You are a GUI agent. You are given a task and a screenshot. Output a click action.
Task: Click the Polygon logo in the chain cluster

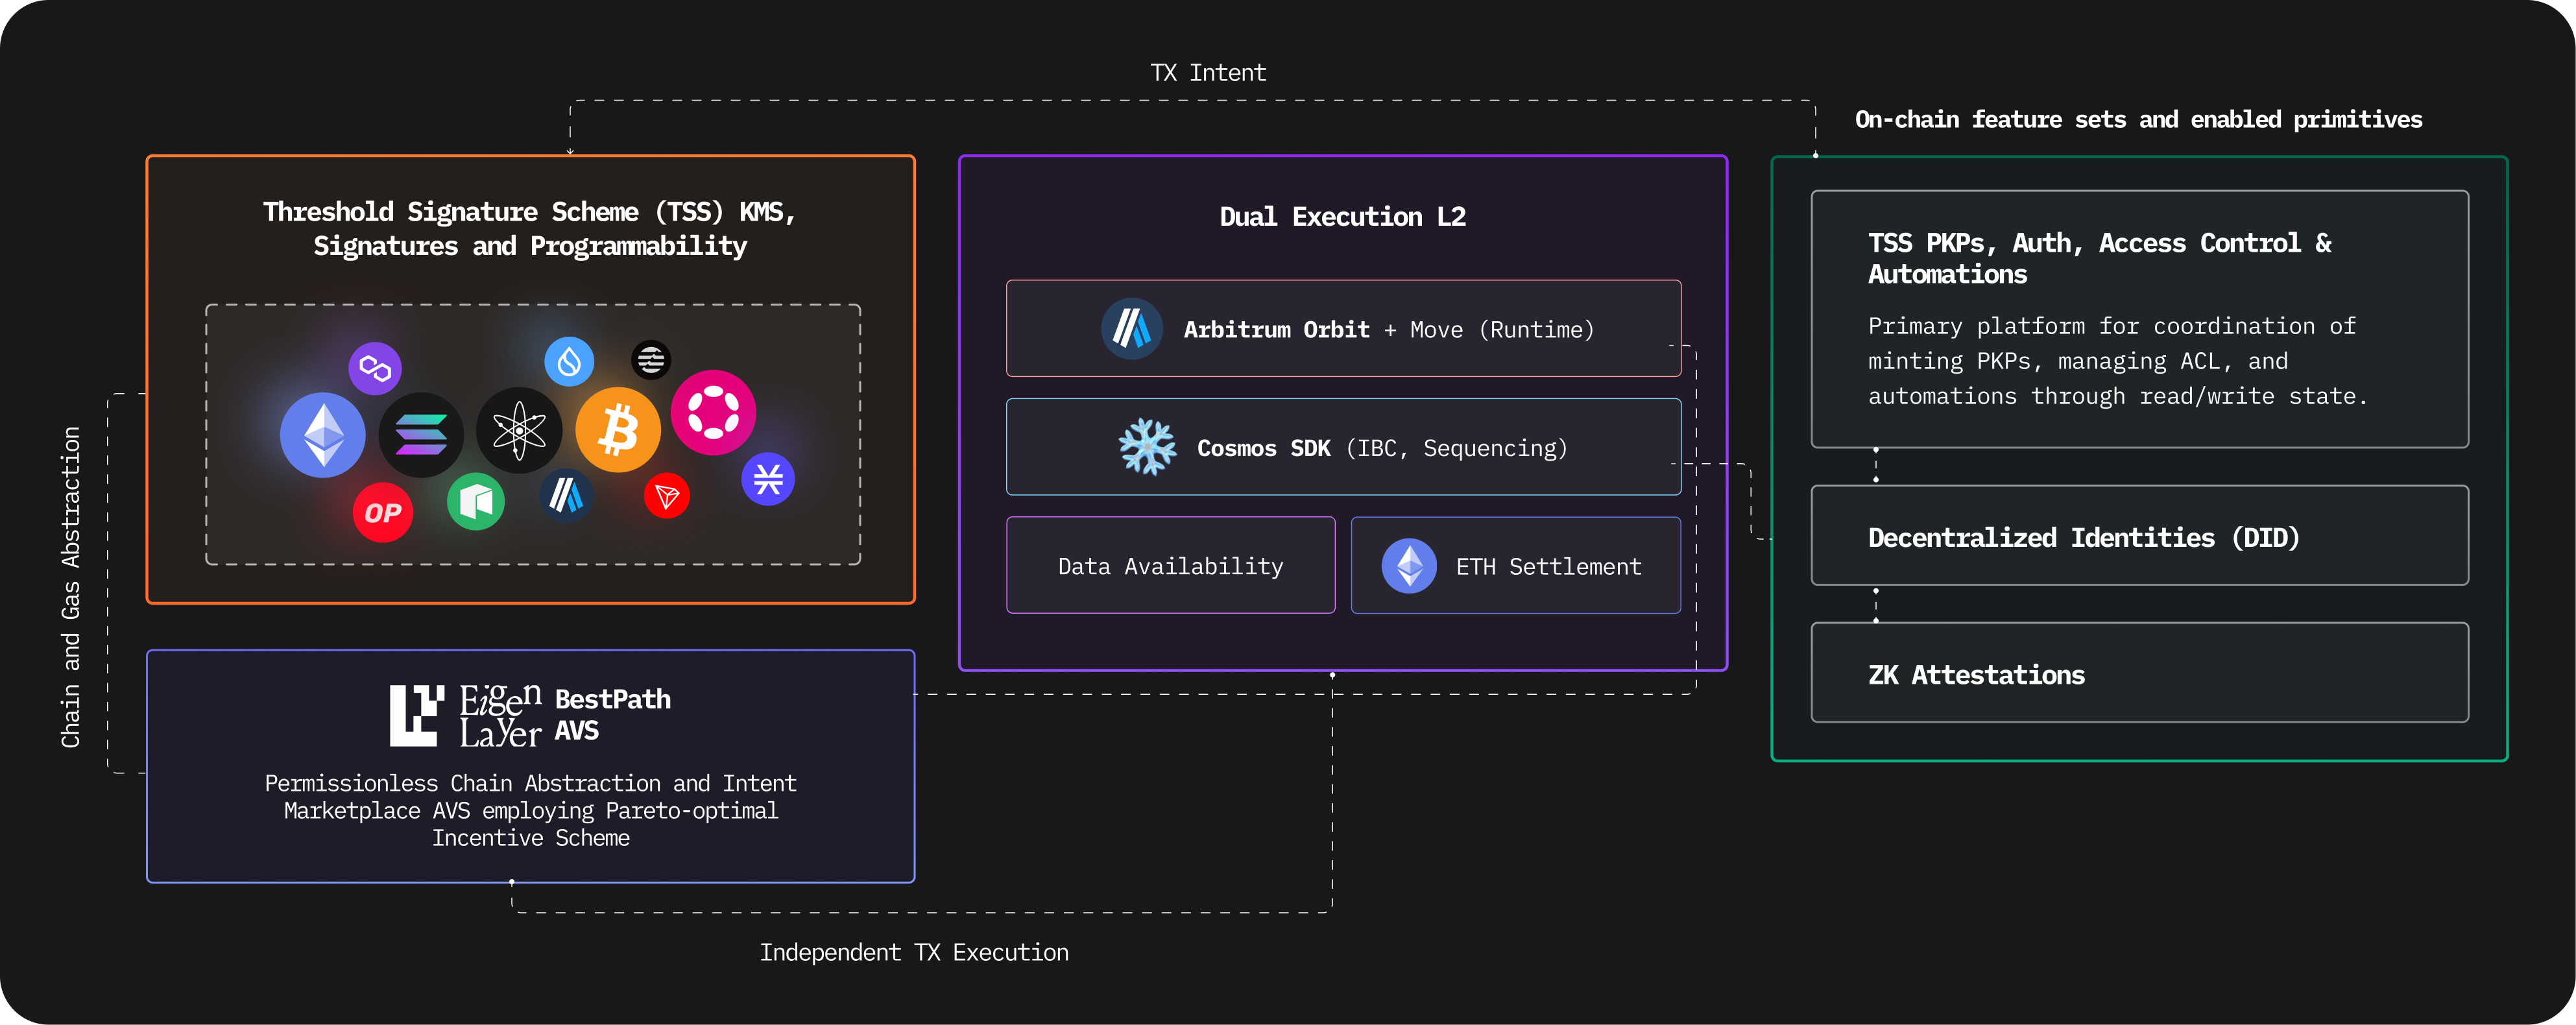(x=375, y=368)
